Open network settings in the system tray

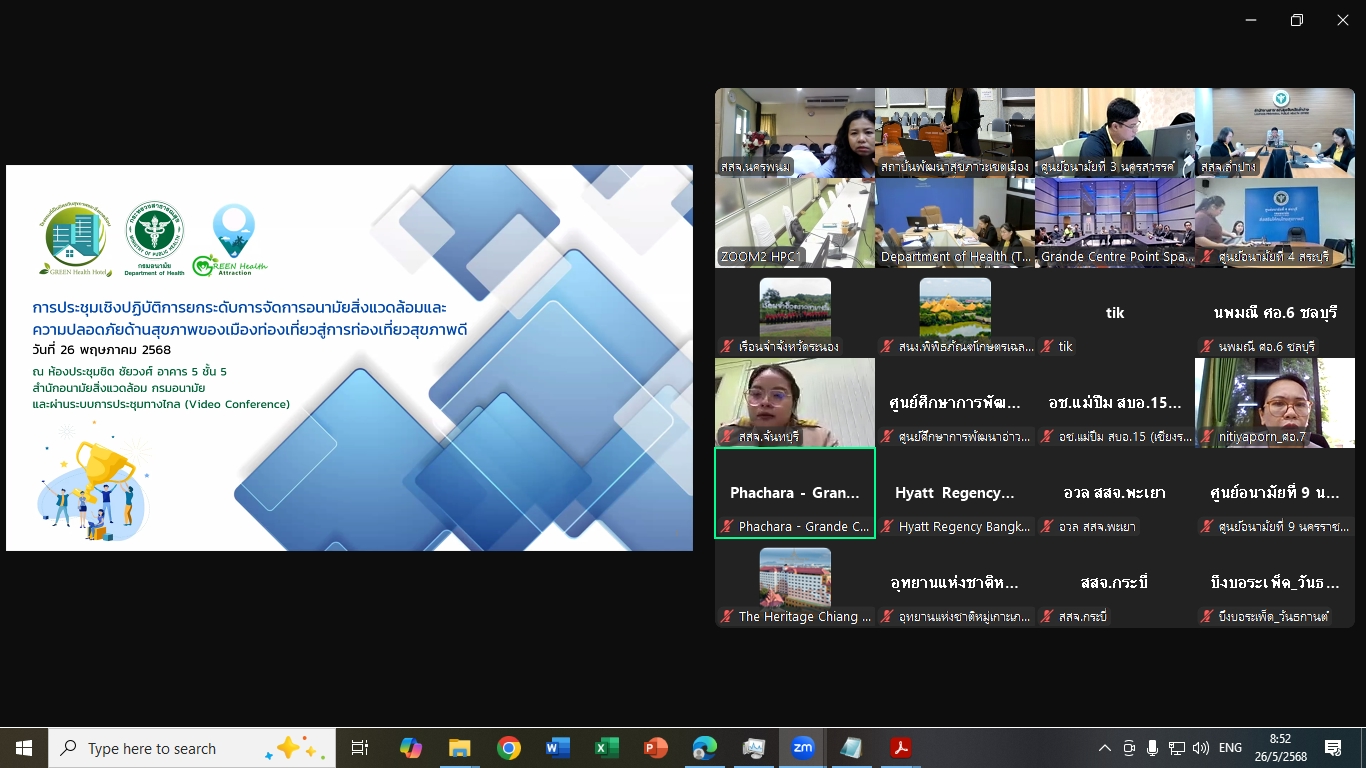(x=1177, y=748)
